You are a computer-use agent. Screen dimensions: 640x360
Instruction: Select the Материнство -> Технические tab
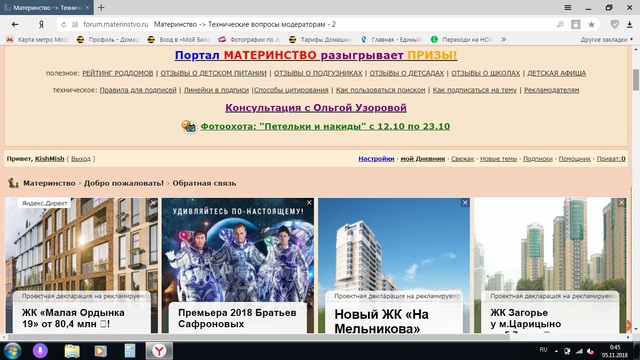tap(46, 7)
